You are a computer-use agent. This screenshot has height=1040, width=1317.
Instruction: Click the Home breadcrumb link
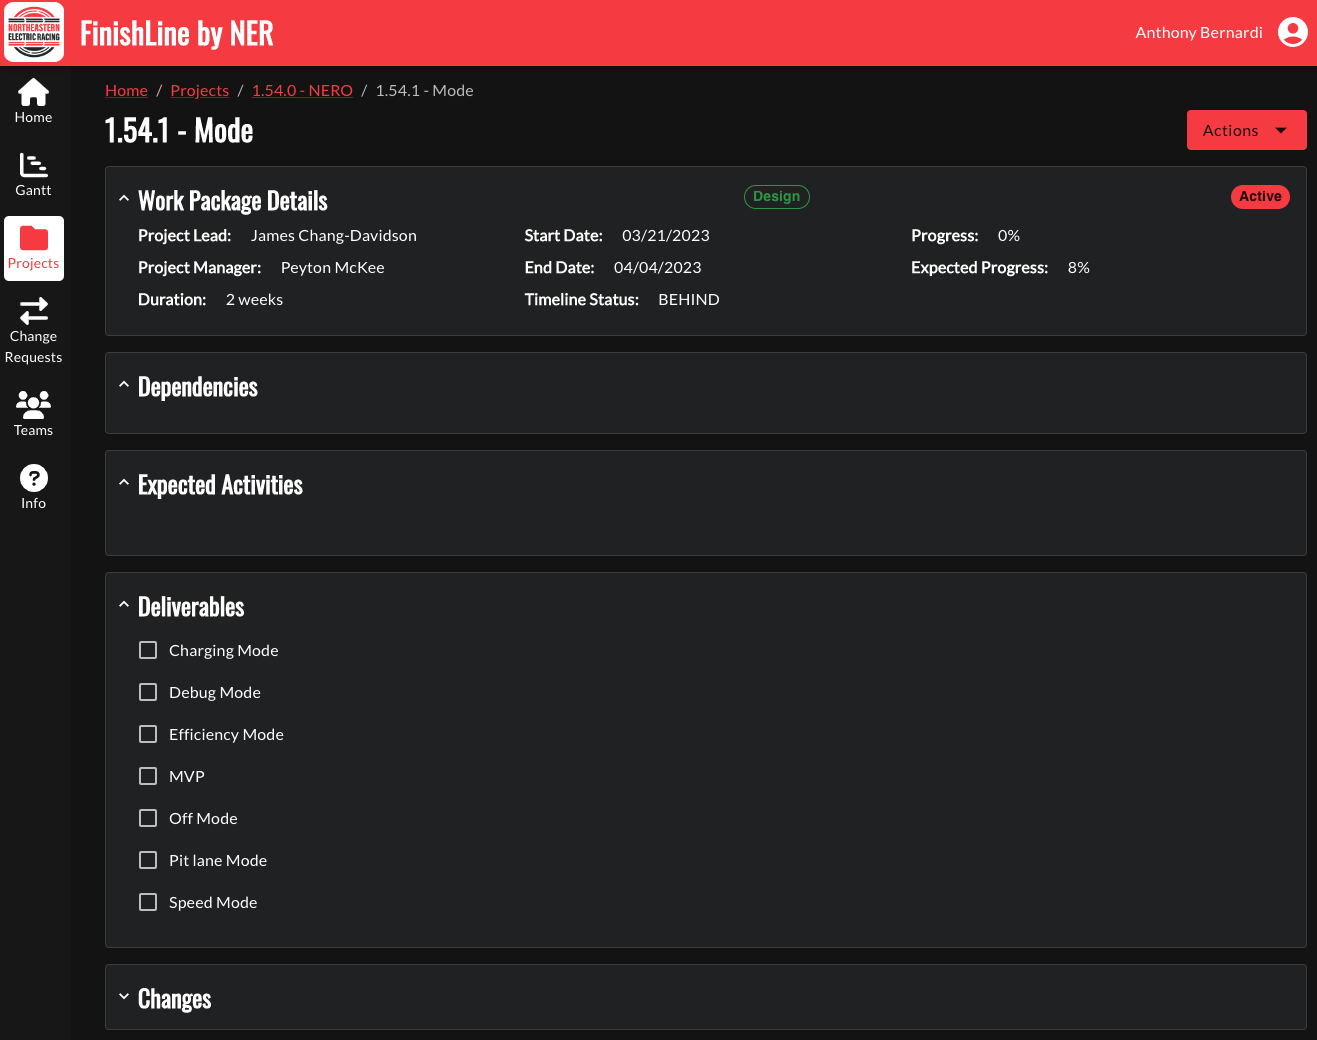pyautogui.click(x=126, y=89)
